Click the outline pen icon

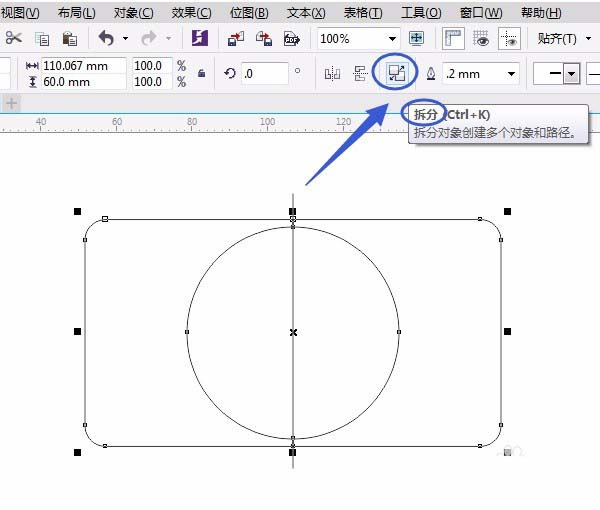pyautogui.click(x=431, y=73)
